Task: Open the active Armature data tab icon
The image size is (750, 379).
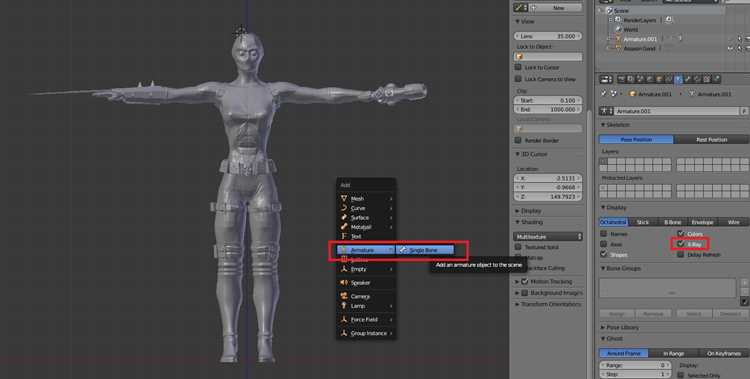Action: (x=678, y=79)
